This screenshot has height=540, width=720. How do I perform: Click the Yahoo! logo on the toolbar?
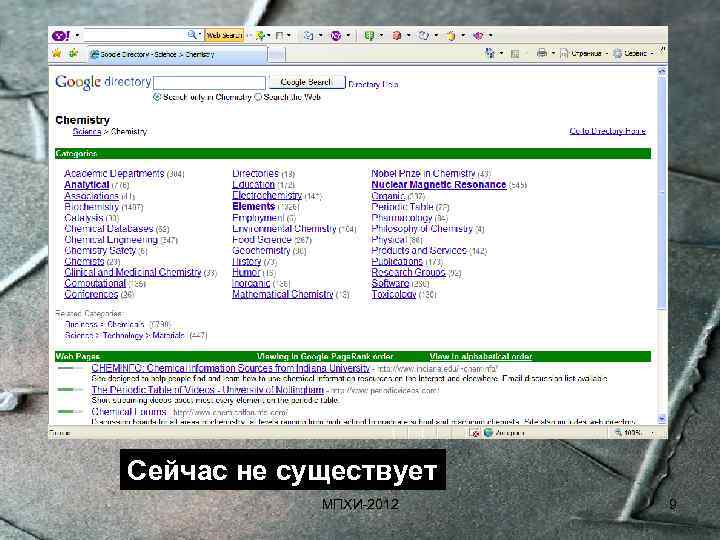pyautogui.click(x=61, y=35)
